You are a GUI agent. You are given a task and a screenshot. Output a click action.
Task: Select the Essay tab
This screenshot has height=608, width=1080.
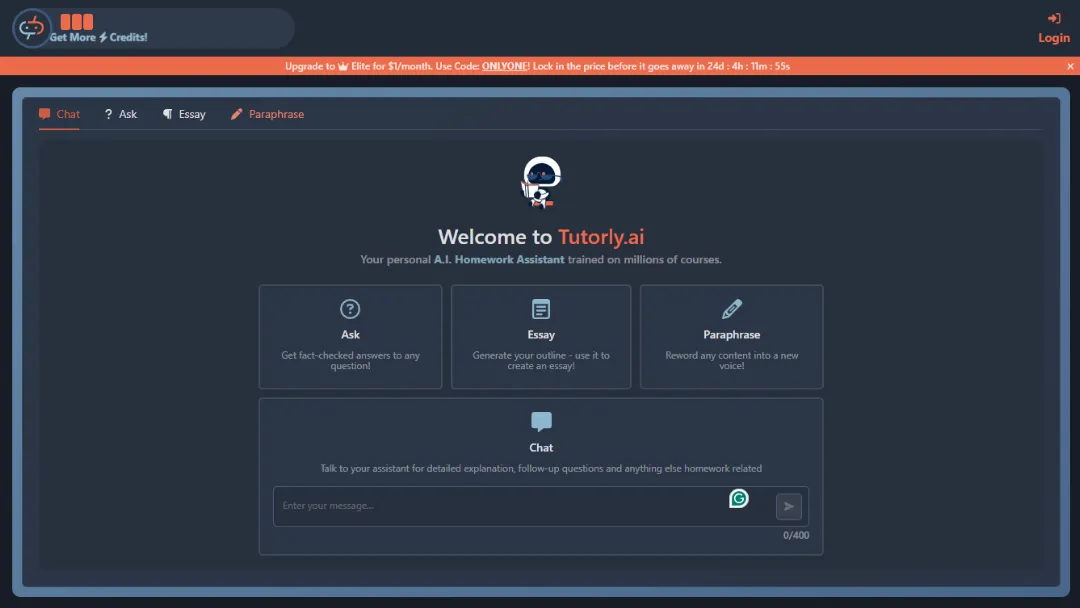tap(184, 114)
